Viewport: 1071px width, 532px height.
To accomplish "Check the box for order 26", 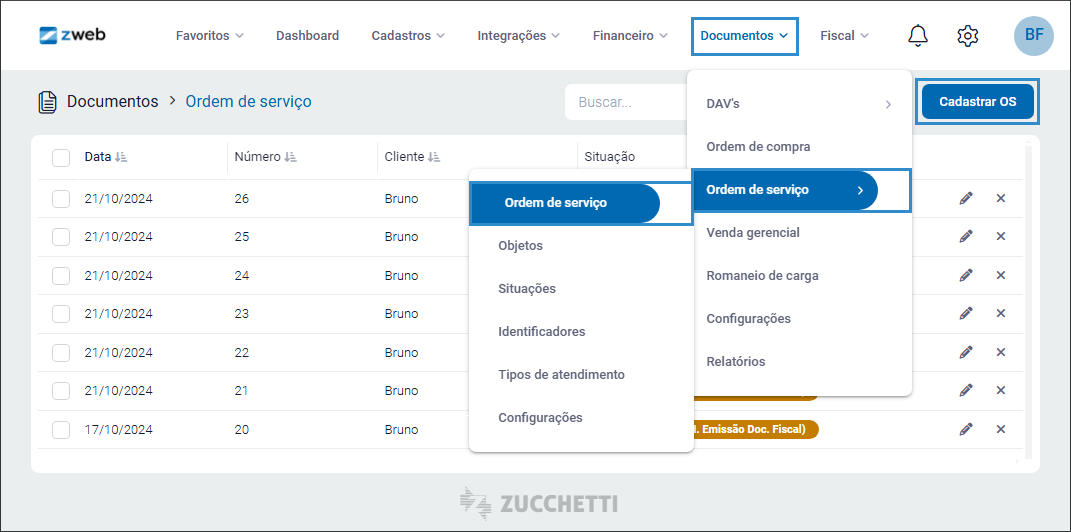I will click(61, 199).
